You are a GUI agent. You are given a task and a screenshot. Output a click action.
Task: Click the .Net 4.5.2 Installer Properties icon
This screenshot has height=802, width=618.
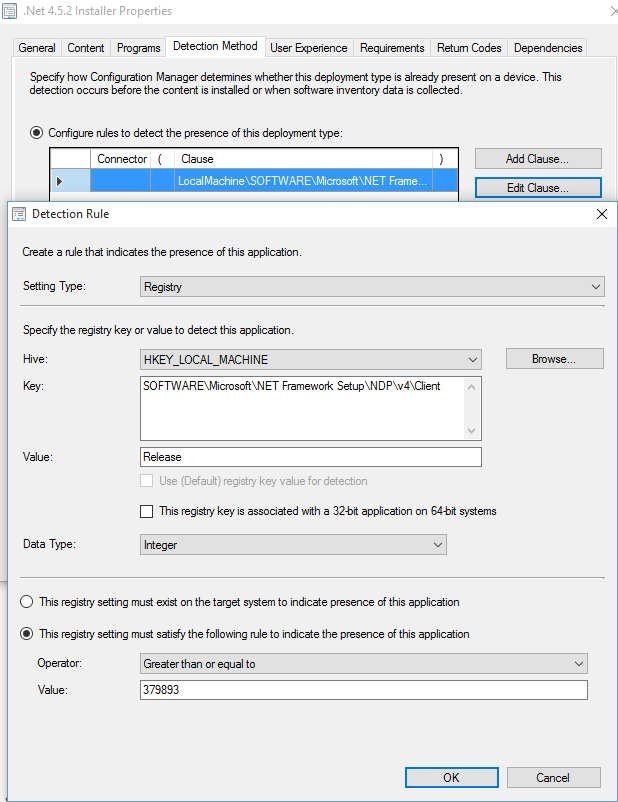(9, 11)
